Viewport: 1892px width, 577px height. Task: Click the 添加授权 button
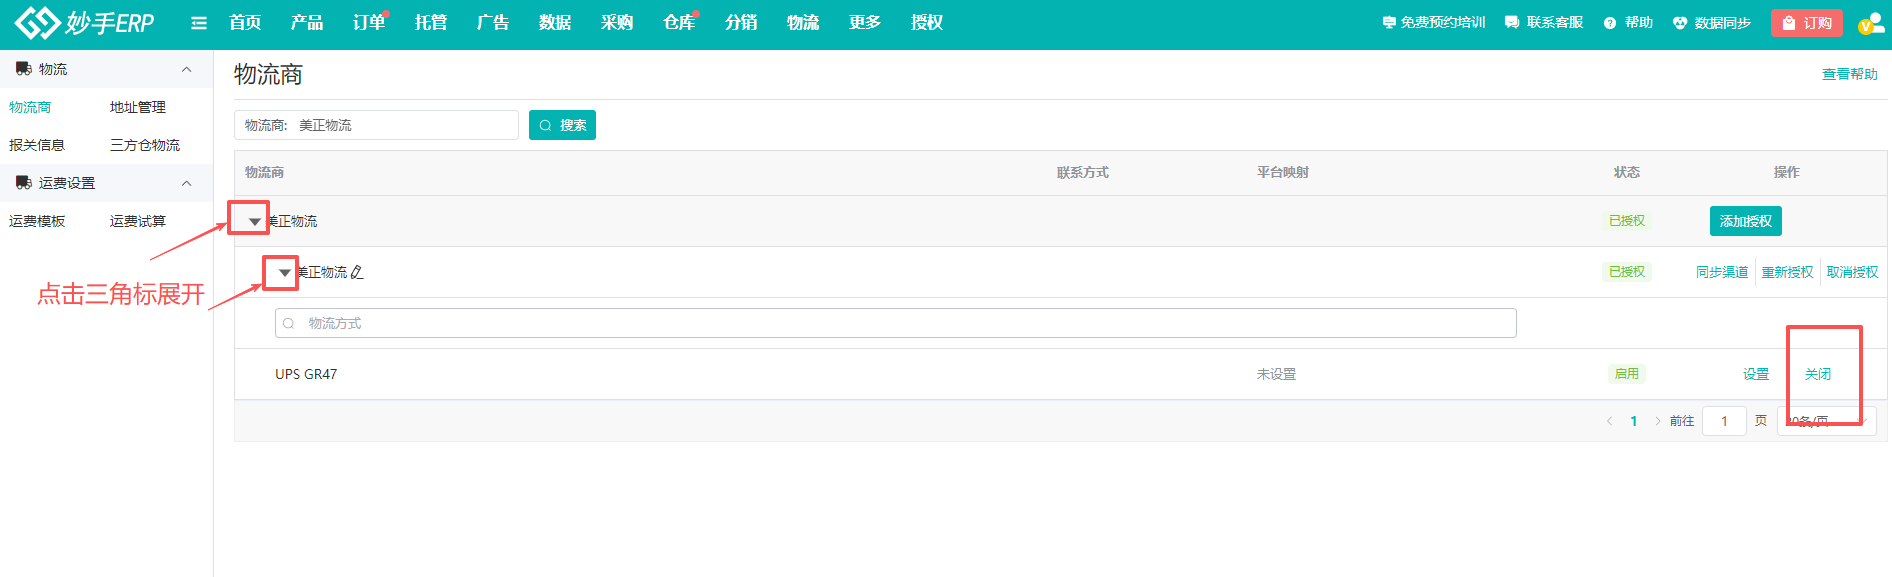tap(1745, 221)
